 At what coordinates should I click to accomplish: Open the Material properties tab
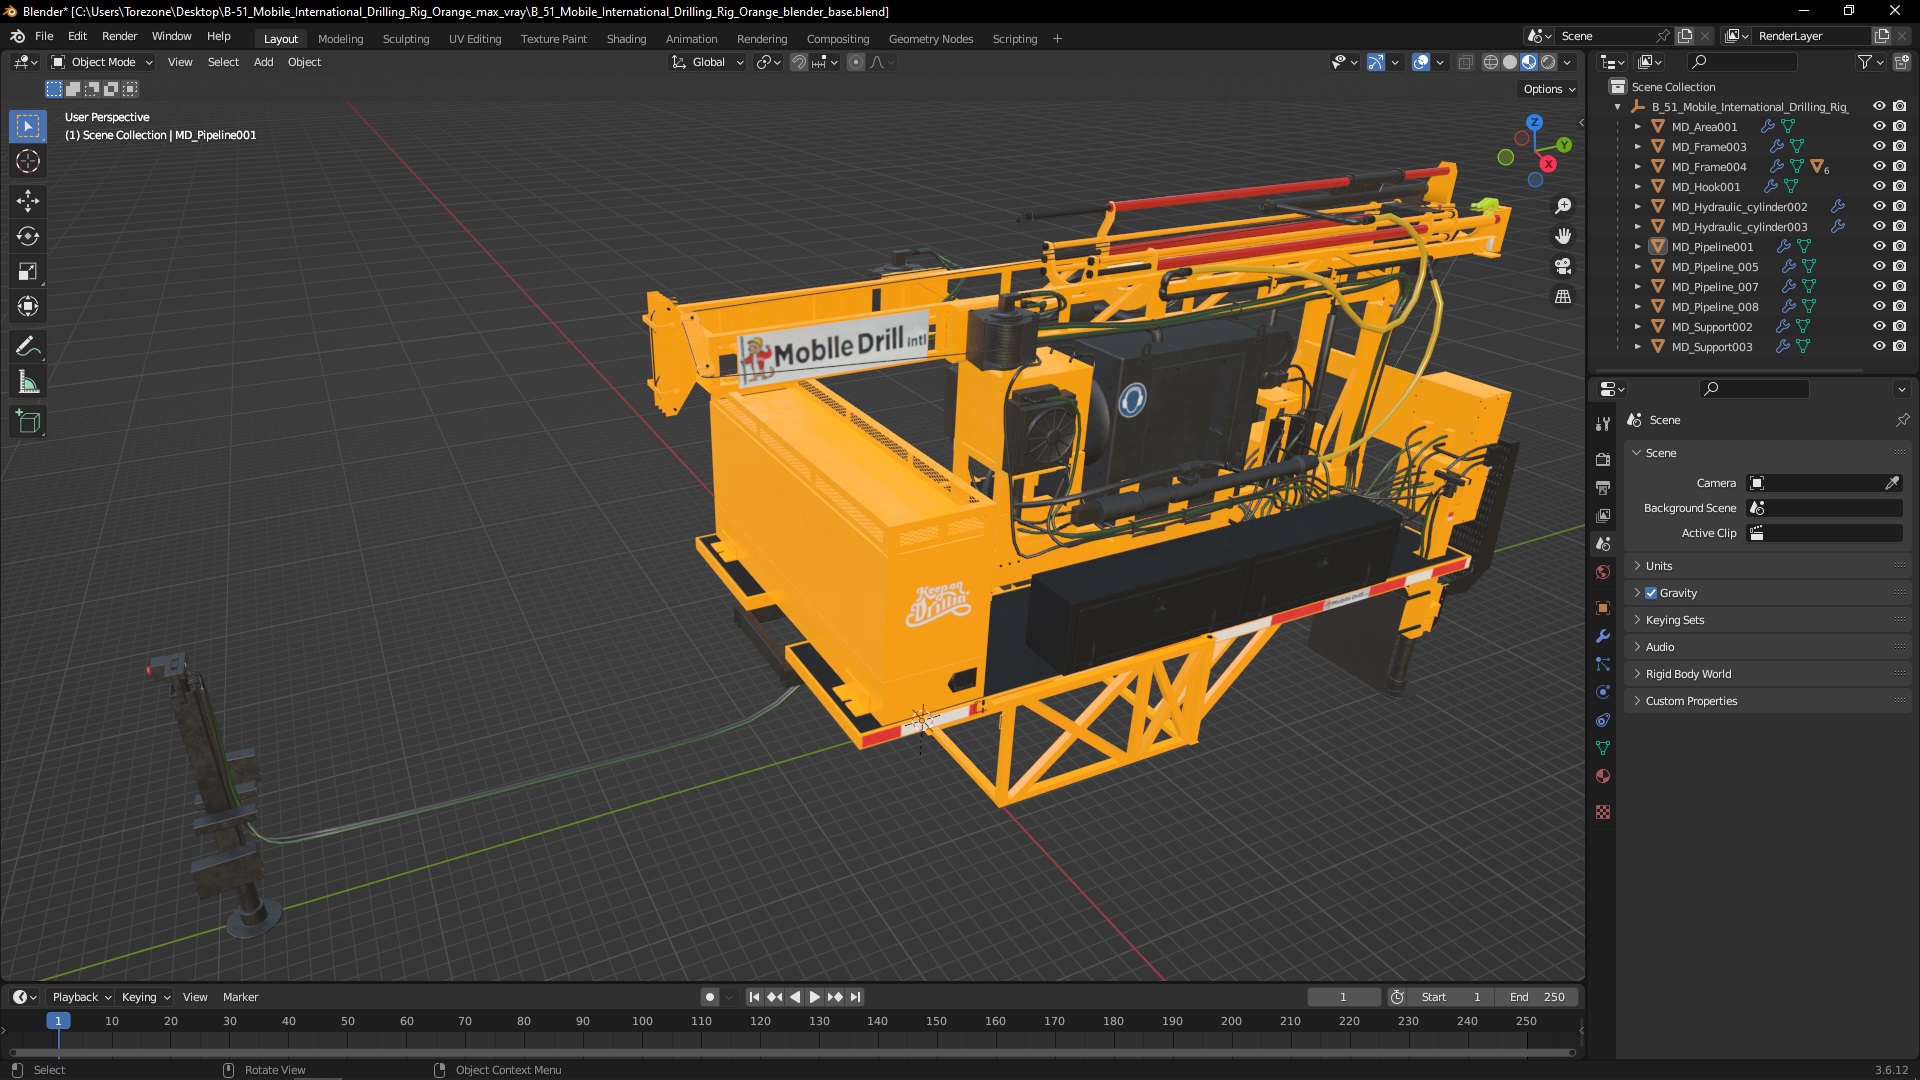(x=1603, y=776)
